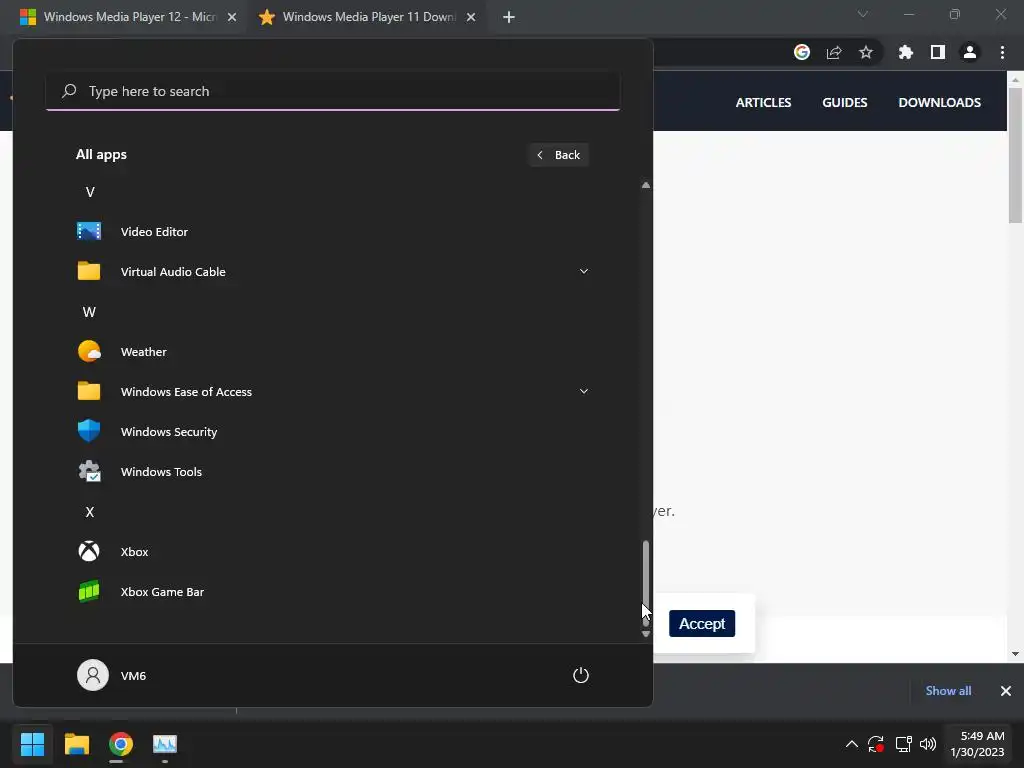The image size is (1024, 768).
Task: Open network tray icon
Action: 903,744
